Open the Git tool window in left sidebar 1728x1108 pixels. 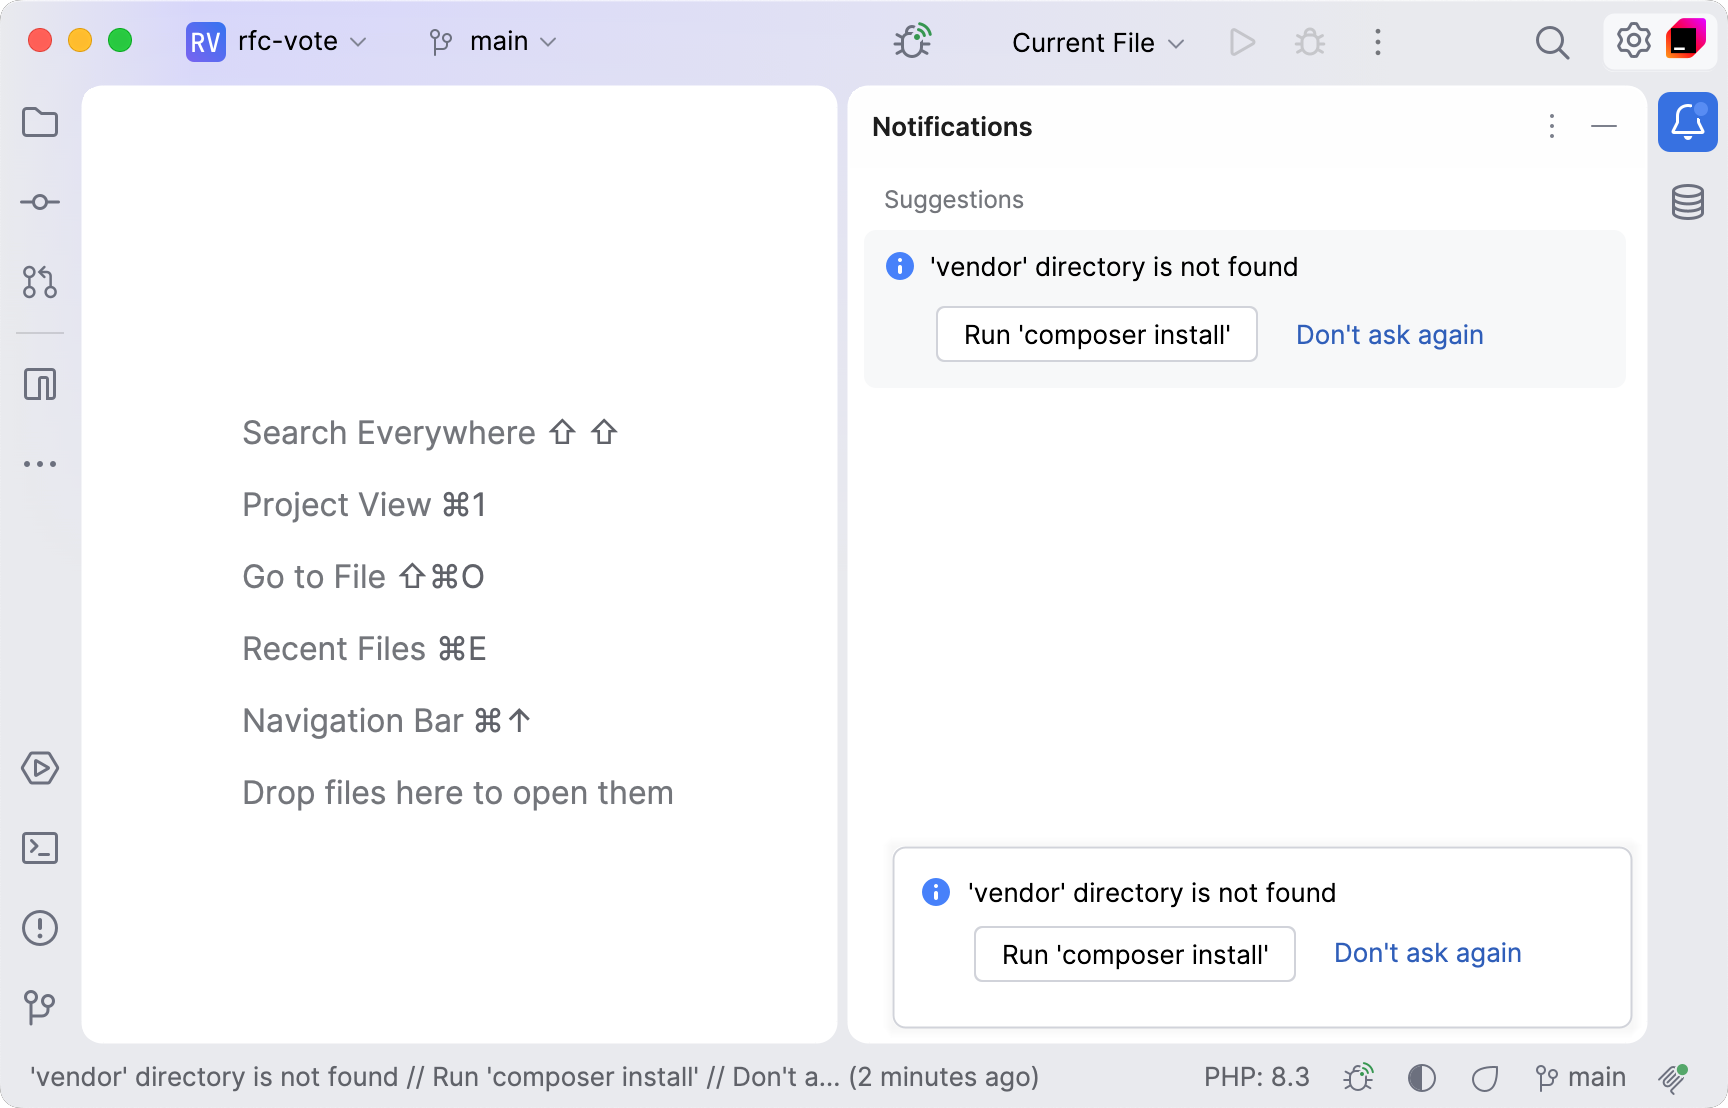coord(40,1006)
